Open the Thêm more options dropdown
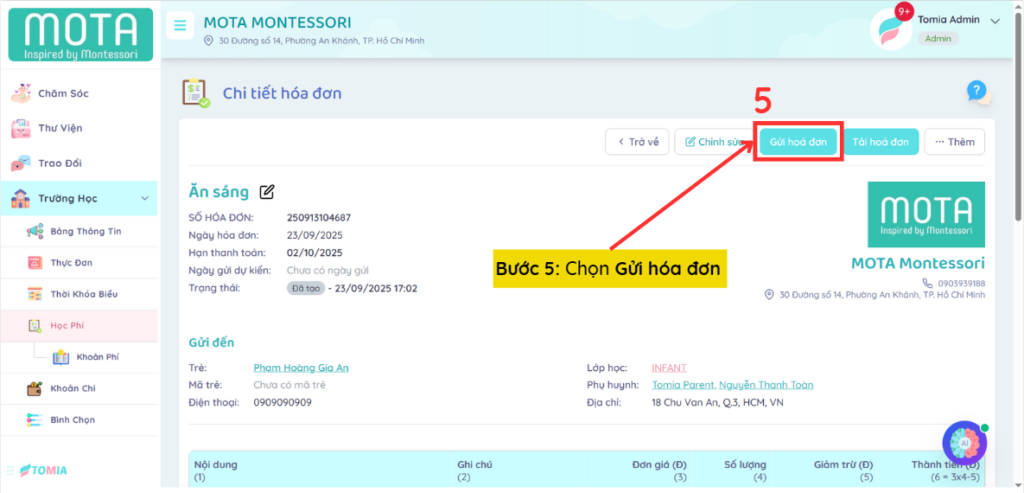Image resolution: width=1024 pixels, height=493 pixels. click(954, 142)
